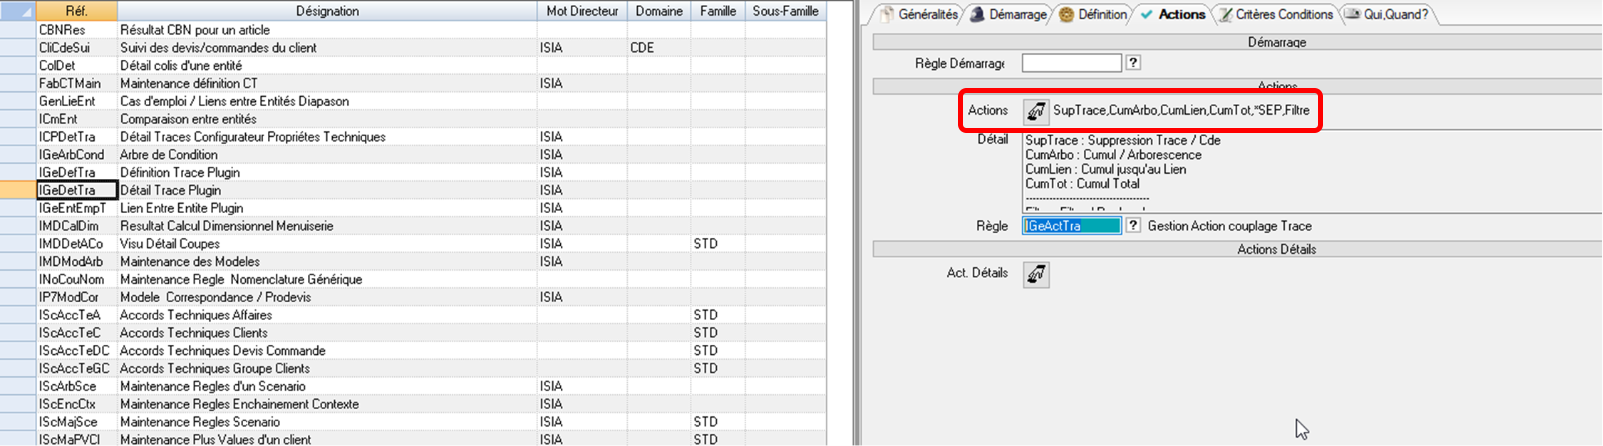
Task: Select the Critères Conditions tab
Action: pos(1276,14)
